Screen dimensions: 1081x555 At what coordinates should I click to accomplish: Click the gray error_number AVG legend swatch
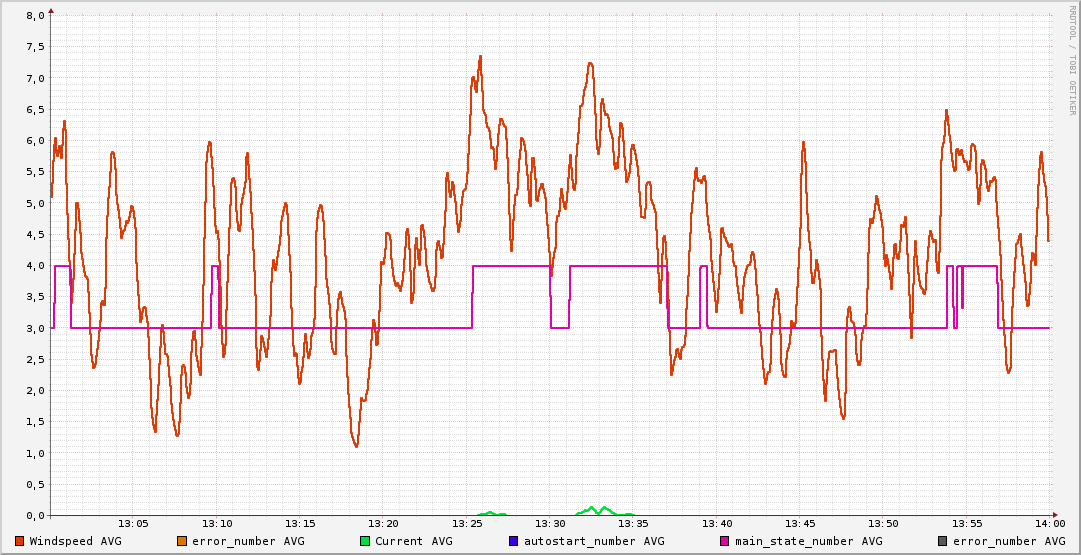click(942, 541)
